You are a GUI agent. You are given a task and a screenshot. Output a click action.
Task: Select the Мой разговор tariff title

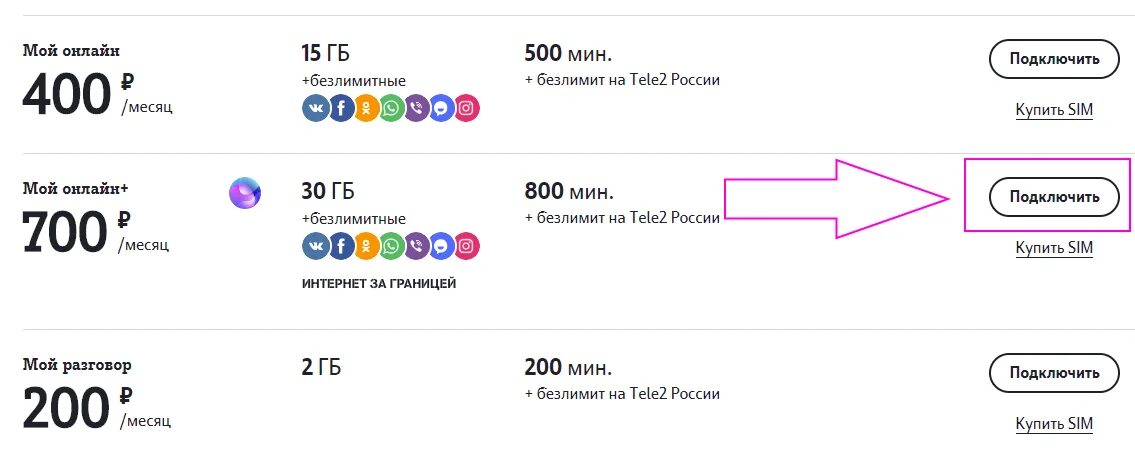tap(77, 364)
